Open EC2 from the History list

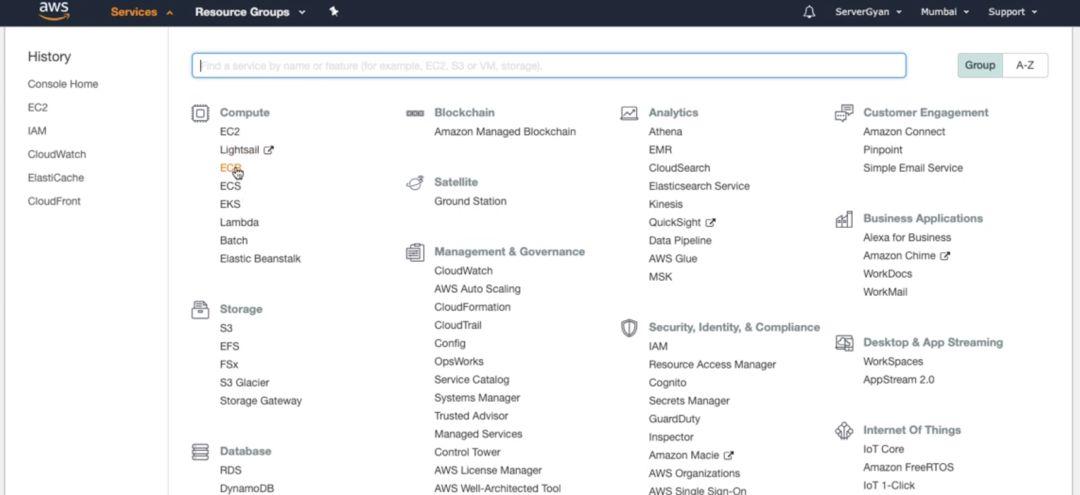point(38,107)
